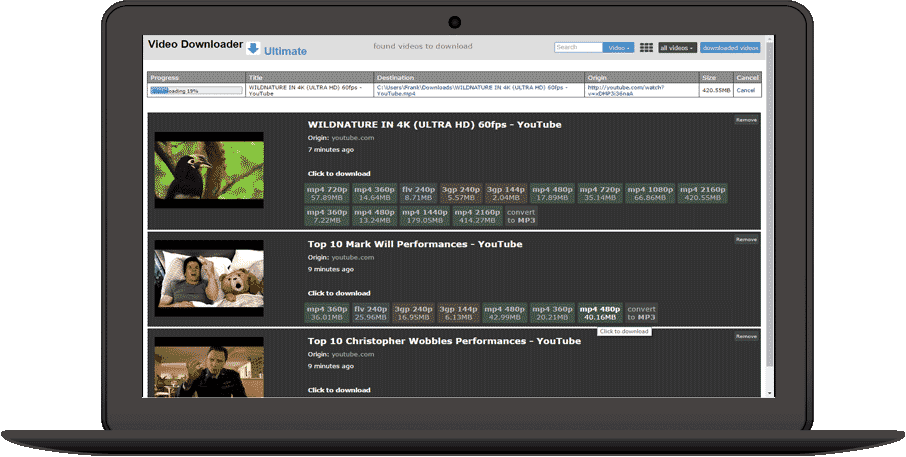Convert WILDNATURE video to MP3
Image resolution: width=906 pixels, height=457 pixels.
[x=521, y=216]
